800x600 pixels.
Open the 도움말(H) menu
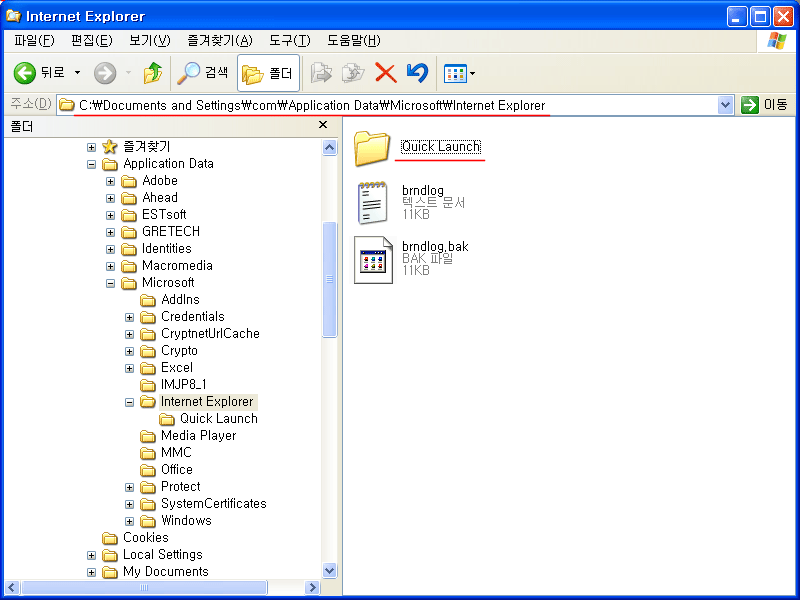point(354,41)
